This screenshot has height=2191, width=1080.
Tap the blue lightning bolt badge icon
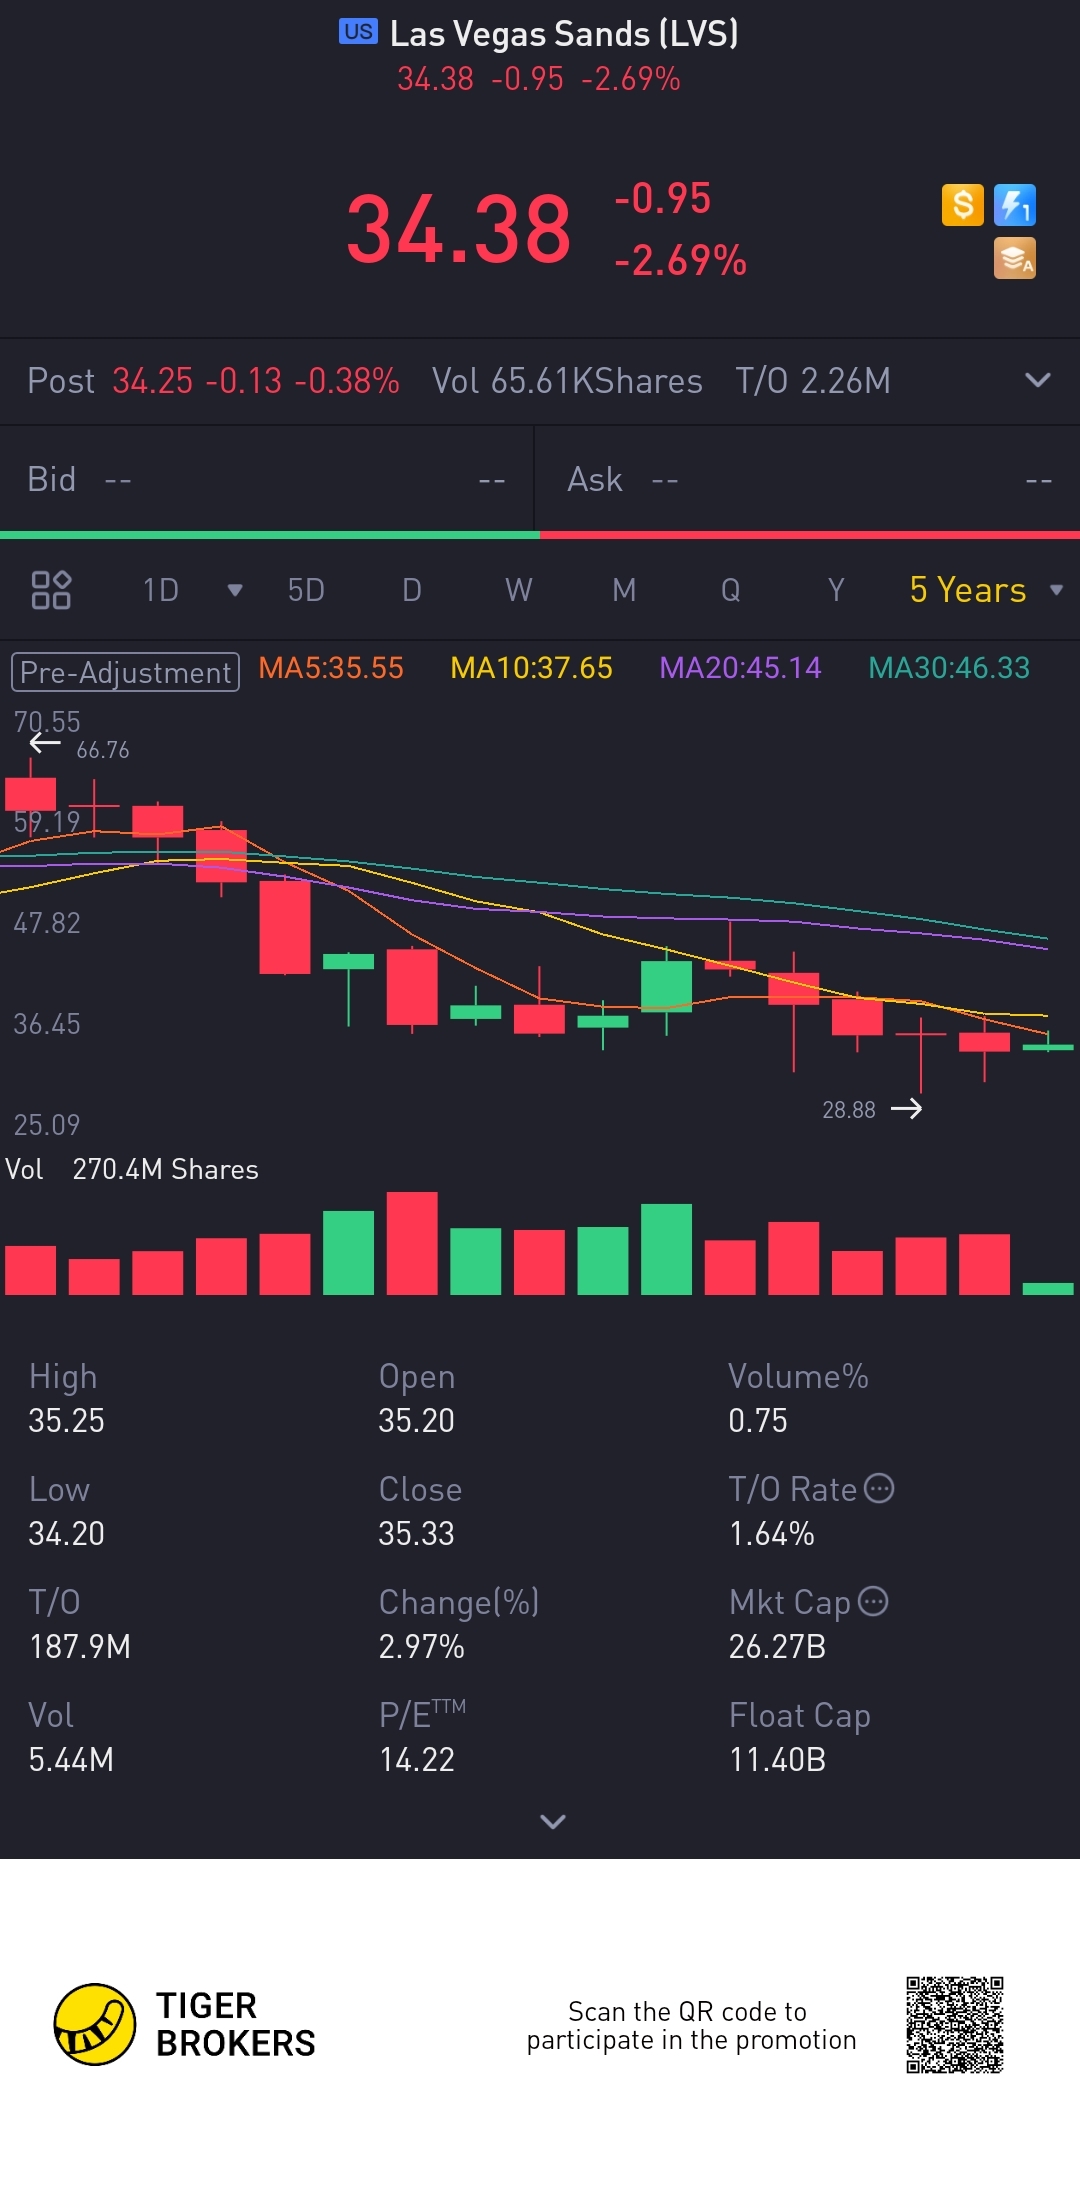[1015, 205]
